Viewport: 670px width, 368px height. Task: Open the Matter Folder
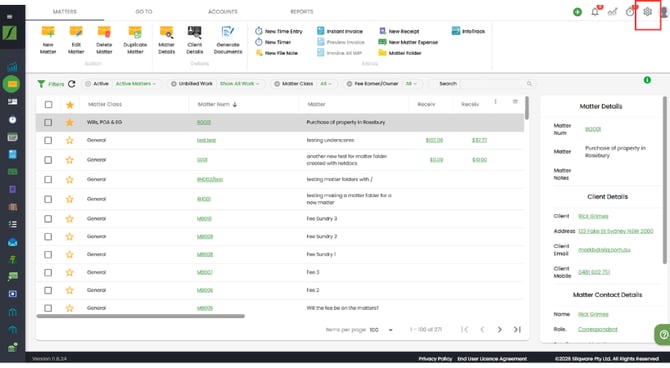400,53
